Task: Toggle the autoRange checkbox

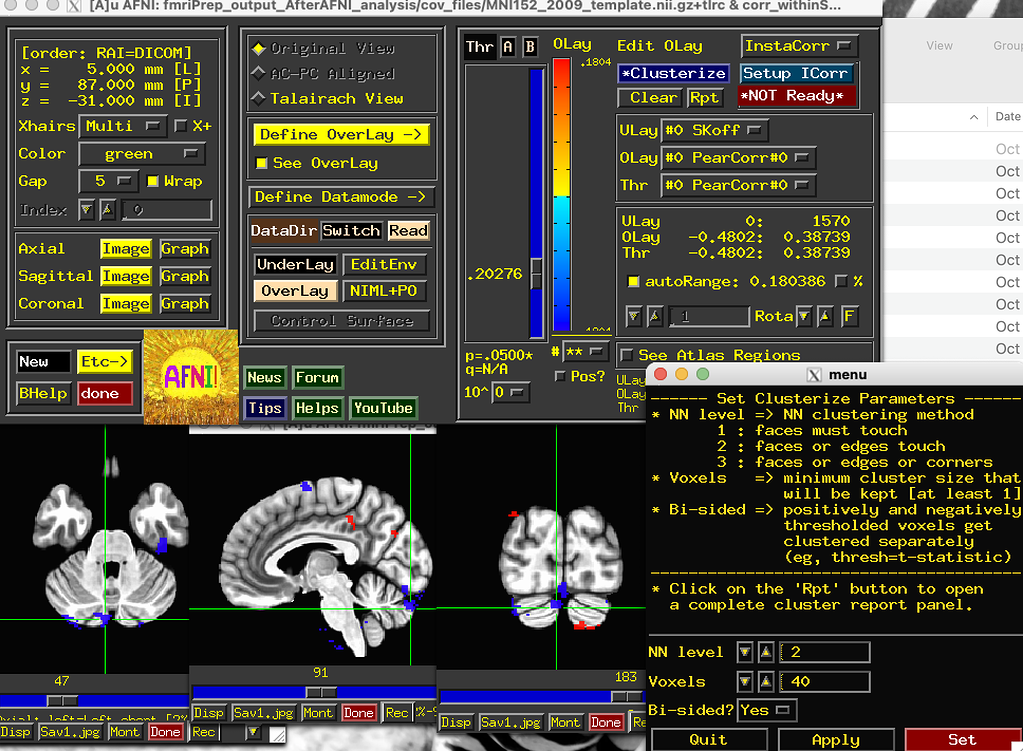Action: (x=633, y=282)
